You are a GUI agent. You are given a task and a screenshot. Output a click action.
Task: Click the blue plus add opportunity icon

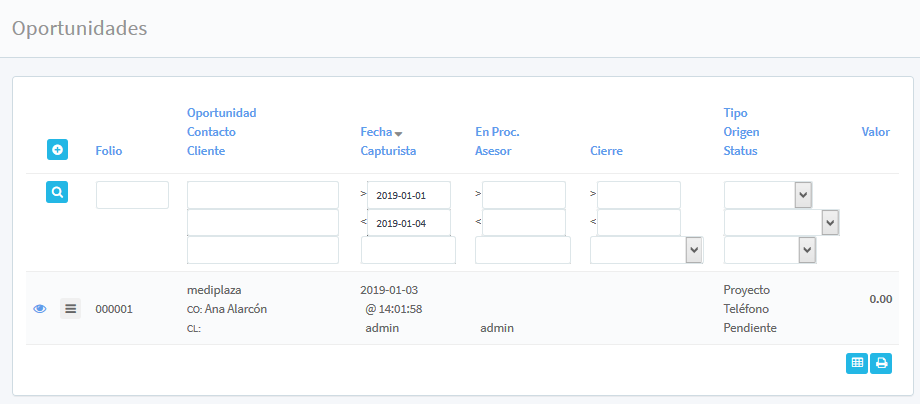click(x=57, y=150)
